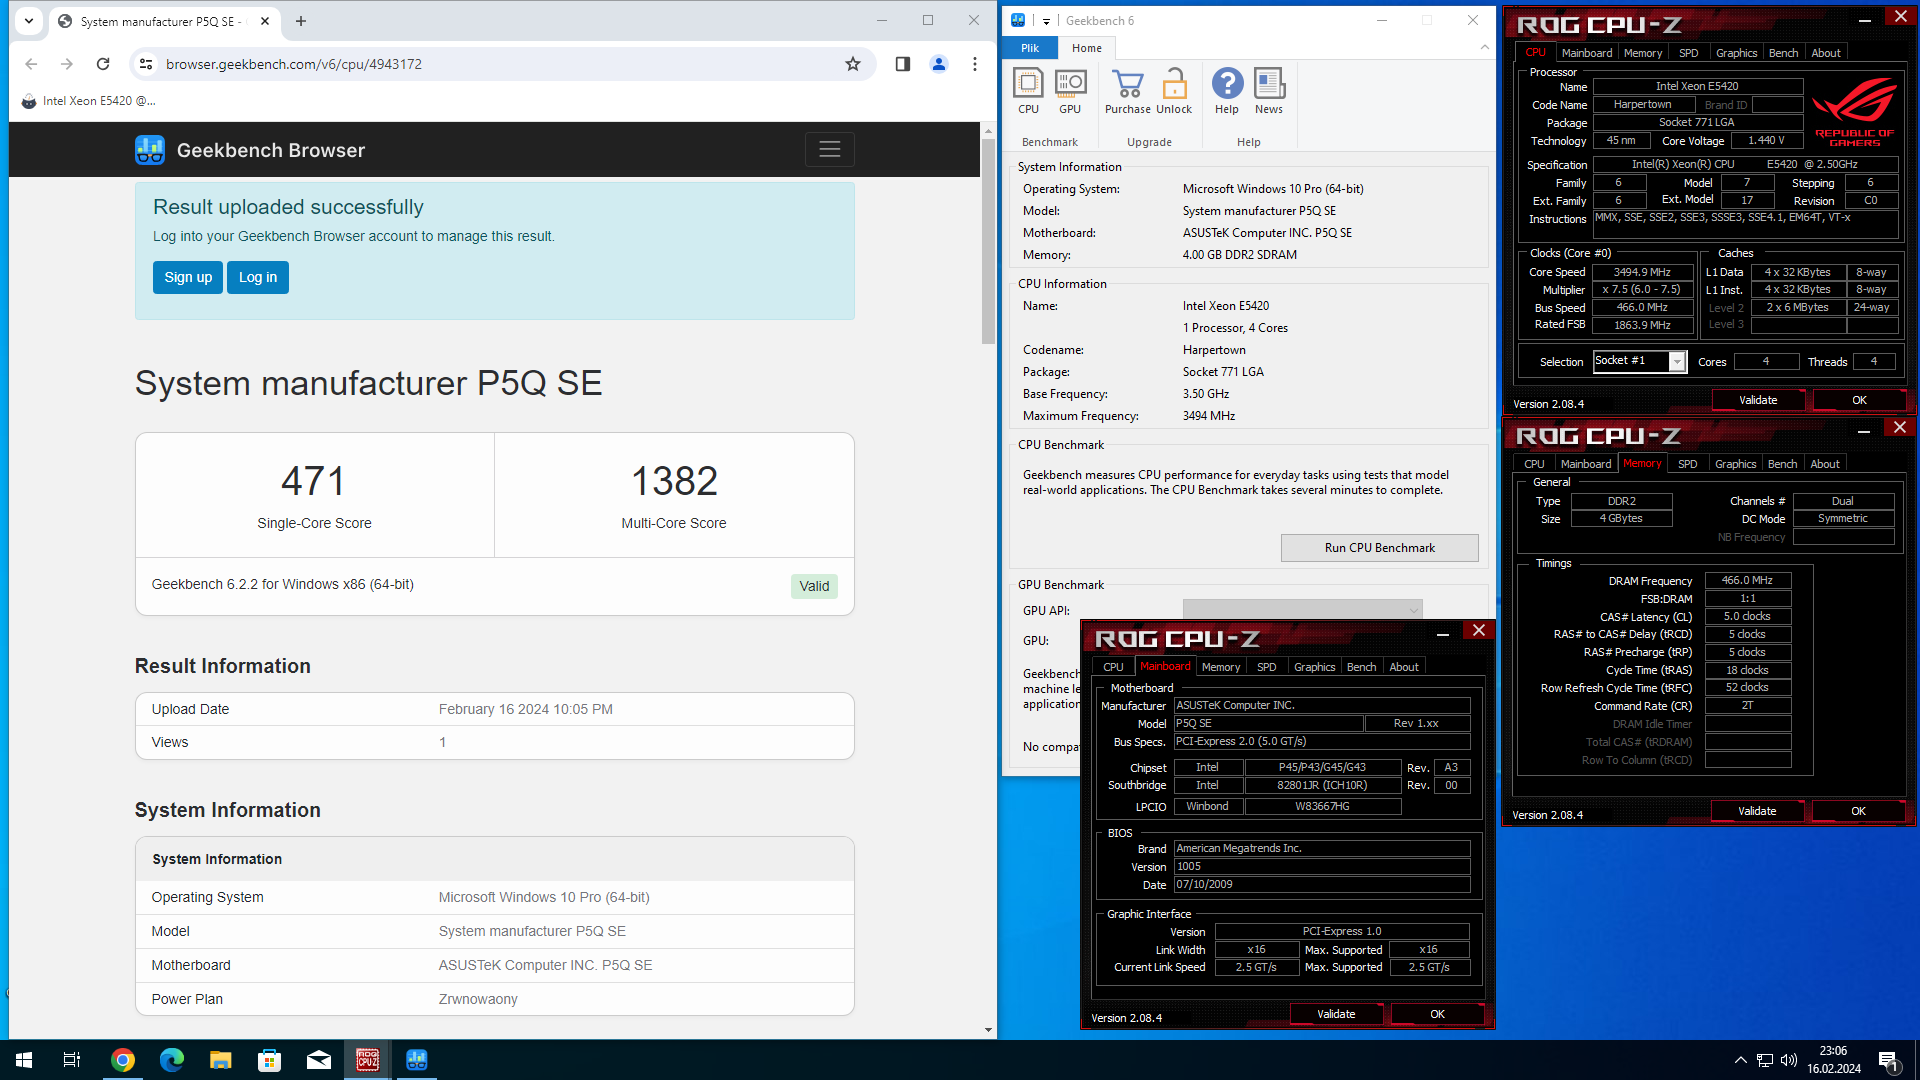
Task: Open About tab in top CPU-Z window
Action: point(1826,53)
